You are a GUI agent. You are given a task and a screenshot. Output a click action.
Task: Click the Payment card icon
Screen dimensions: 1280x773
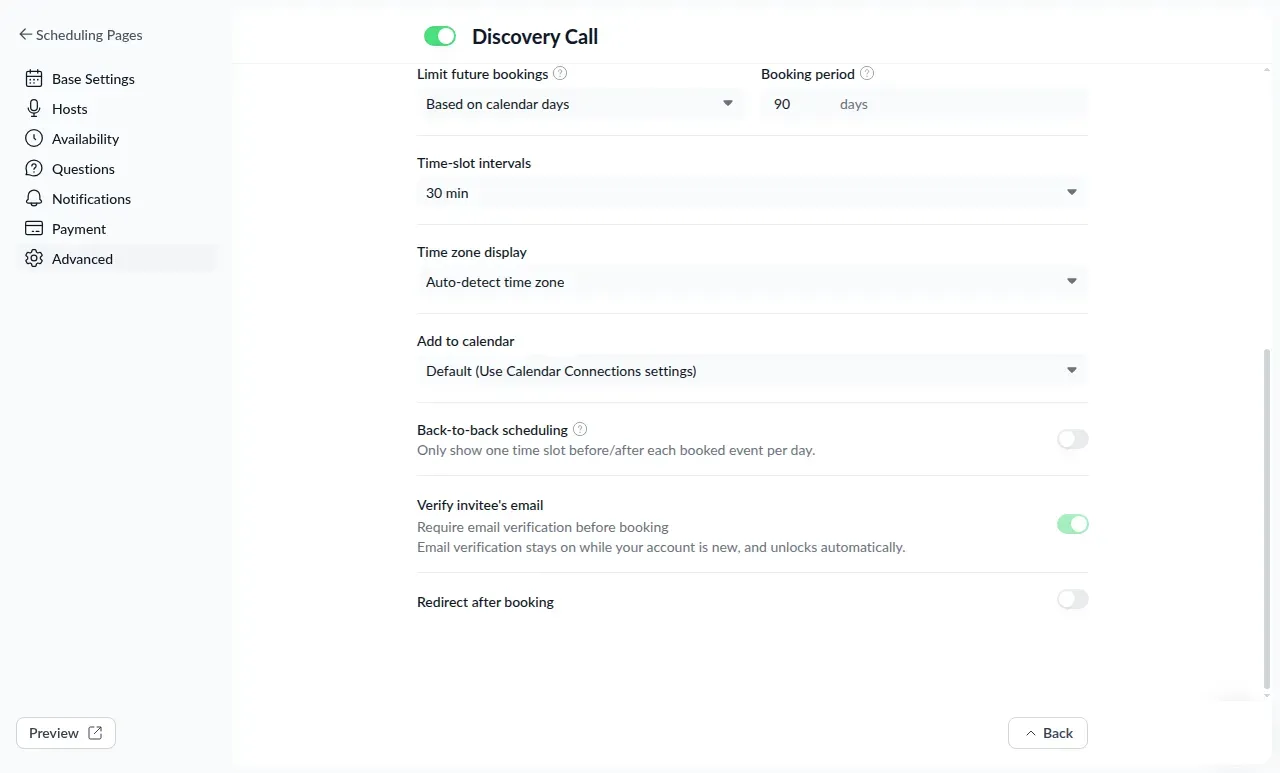click(x=34, y=229)
